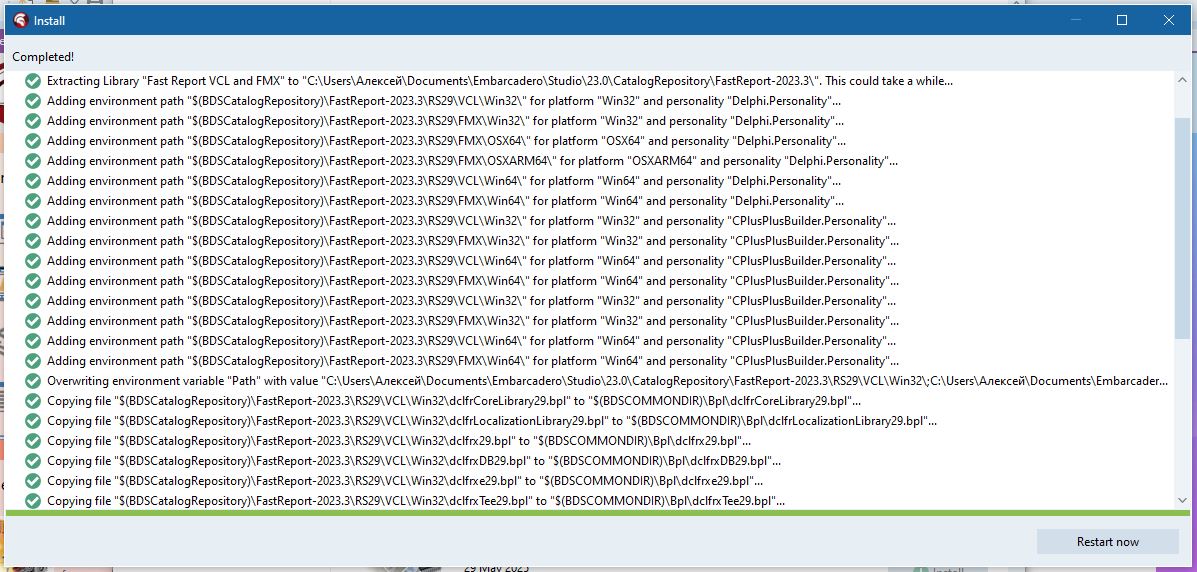Select the 'Copying file dclfrx29.bpl' line
Image resolution: width=1197 pixels, height=572 pixels.
(399, 441)
